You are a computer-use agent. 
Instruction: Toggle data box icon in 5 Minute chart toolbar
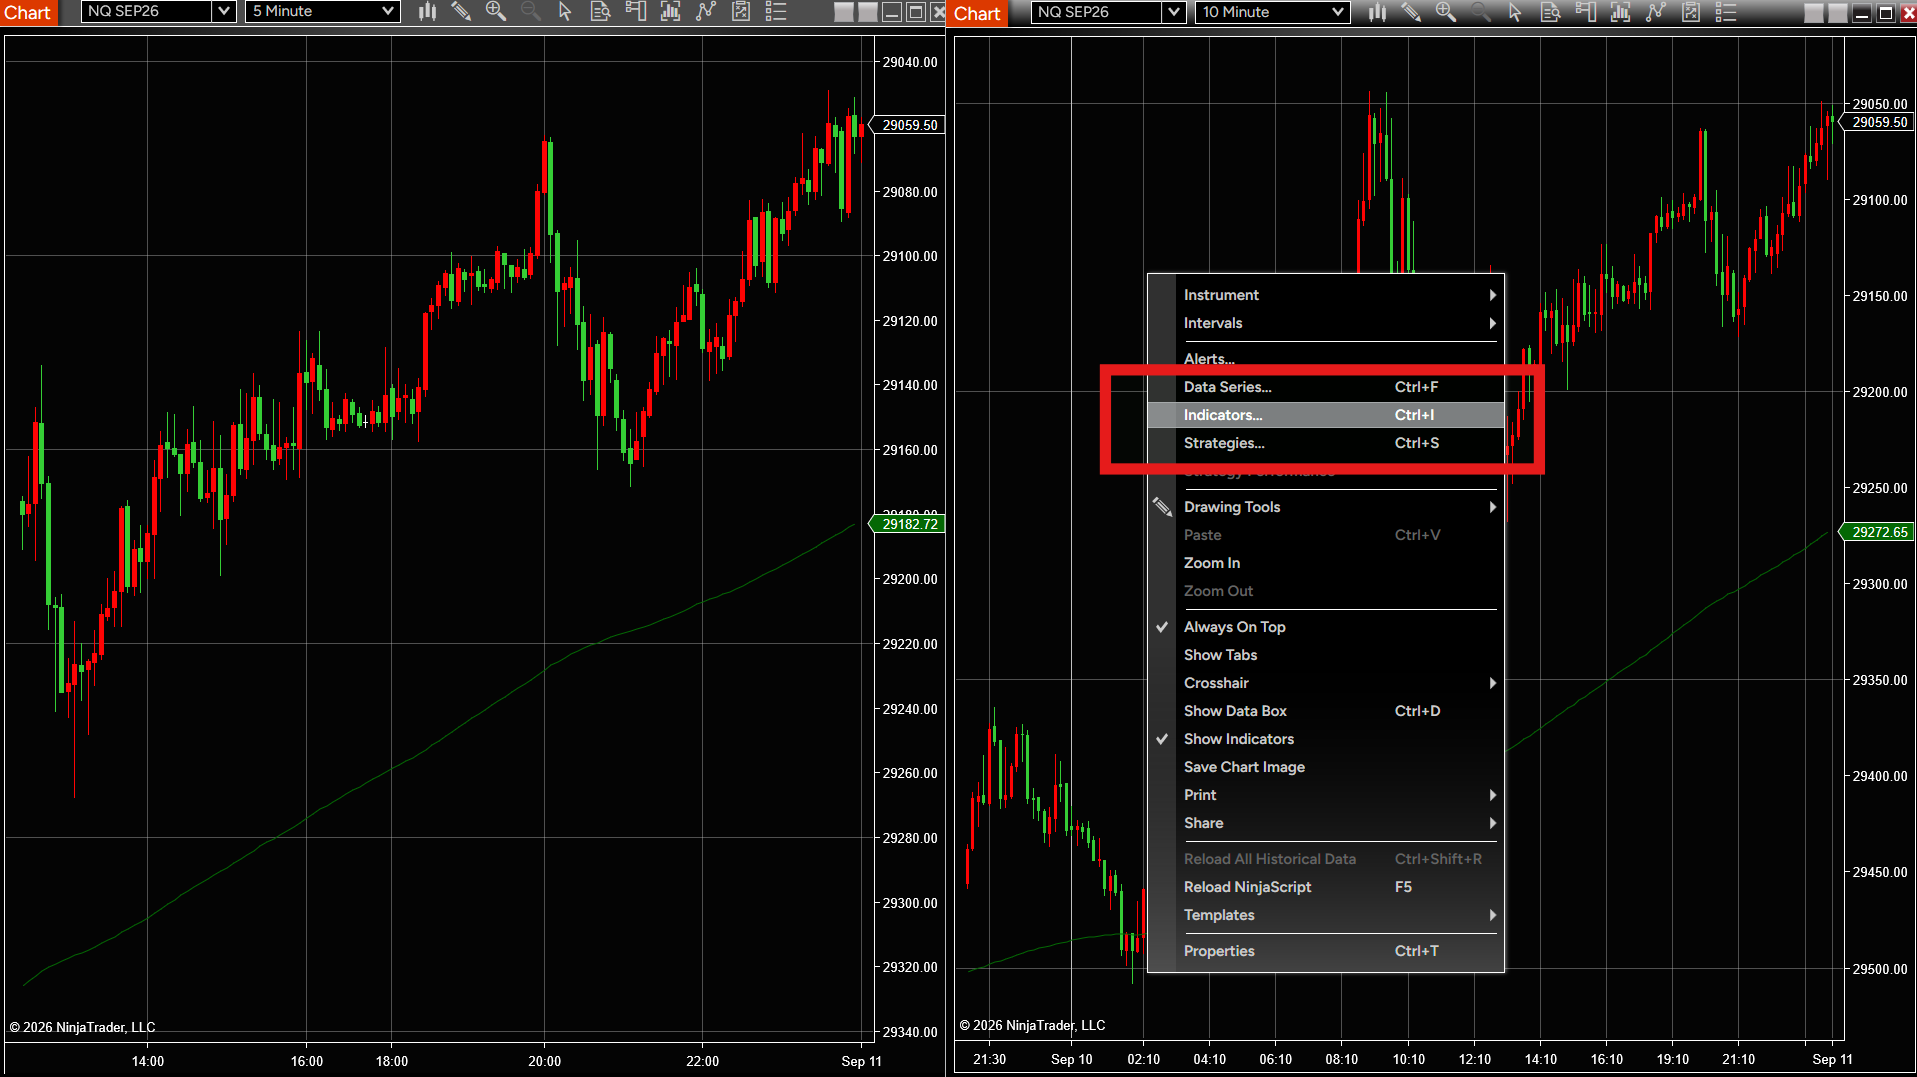[x=600, y=12]
